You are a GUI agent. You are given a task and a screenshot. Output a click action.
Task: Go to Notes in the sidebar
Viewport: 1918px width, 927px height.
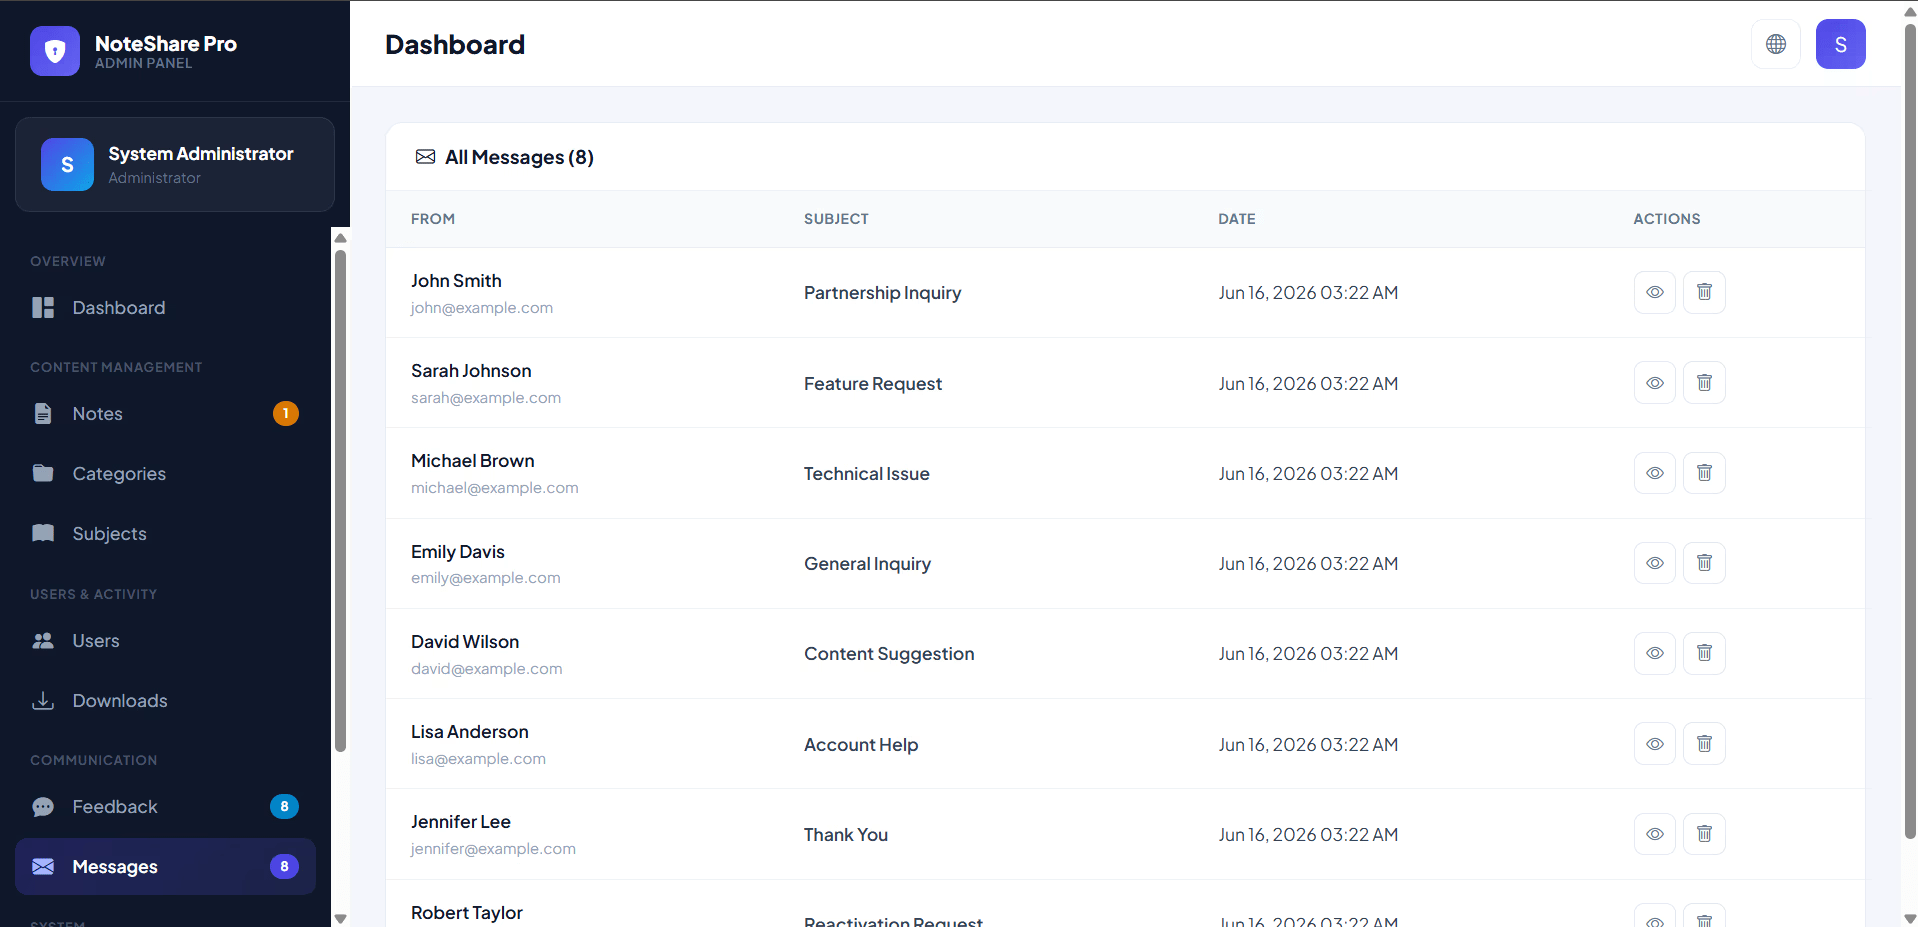tap(165, 414)
